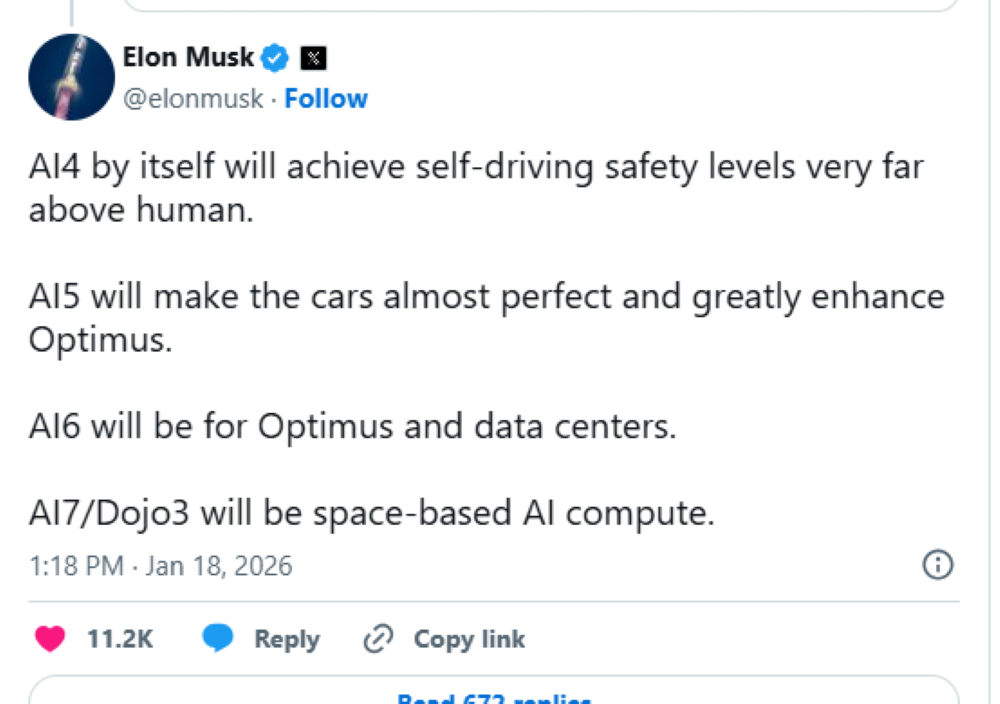This screenshot has width=1000, height=704.
Task: Click the 11.2K likes count
Action: tap(120, 639)
